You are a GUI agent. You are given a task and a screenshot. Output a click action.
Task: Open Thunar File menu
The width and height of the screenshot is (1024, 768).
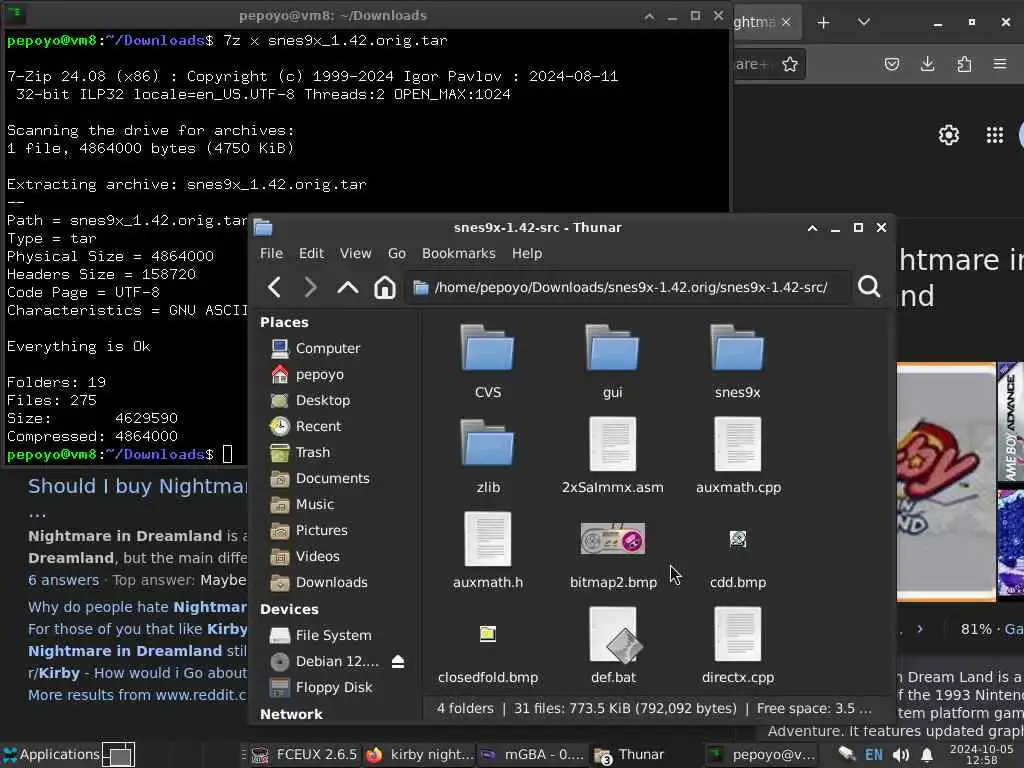(x=271, y=253)
